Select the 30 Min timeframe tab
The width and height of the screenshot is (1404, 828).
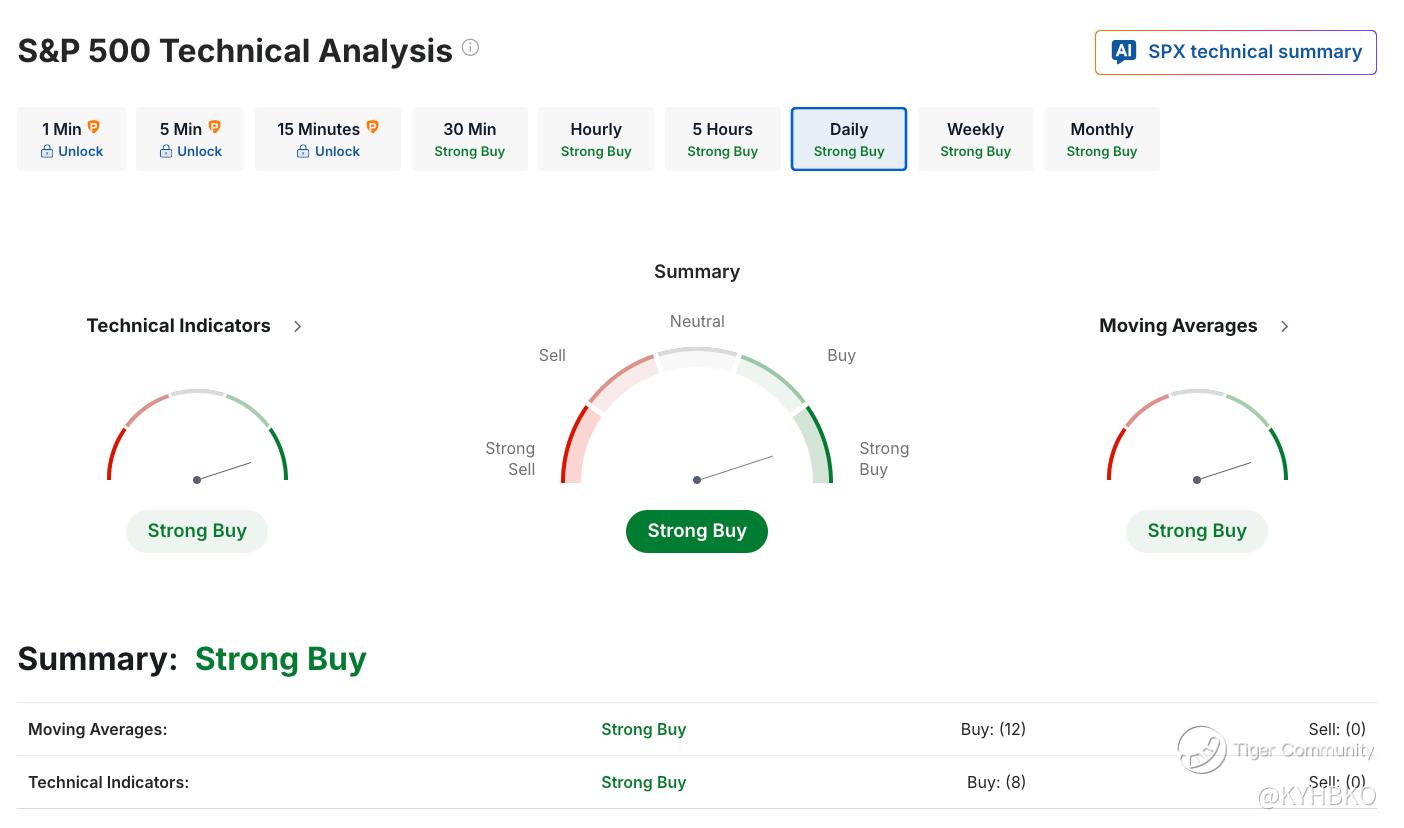pos(470,139)
